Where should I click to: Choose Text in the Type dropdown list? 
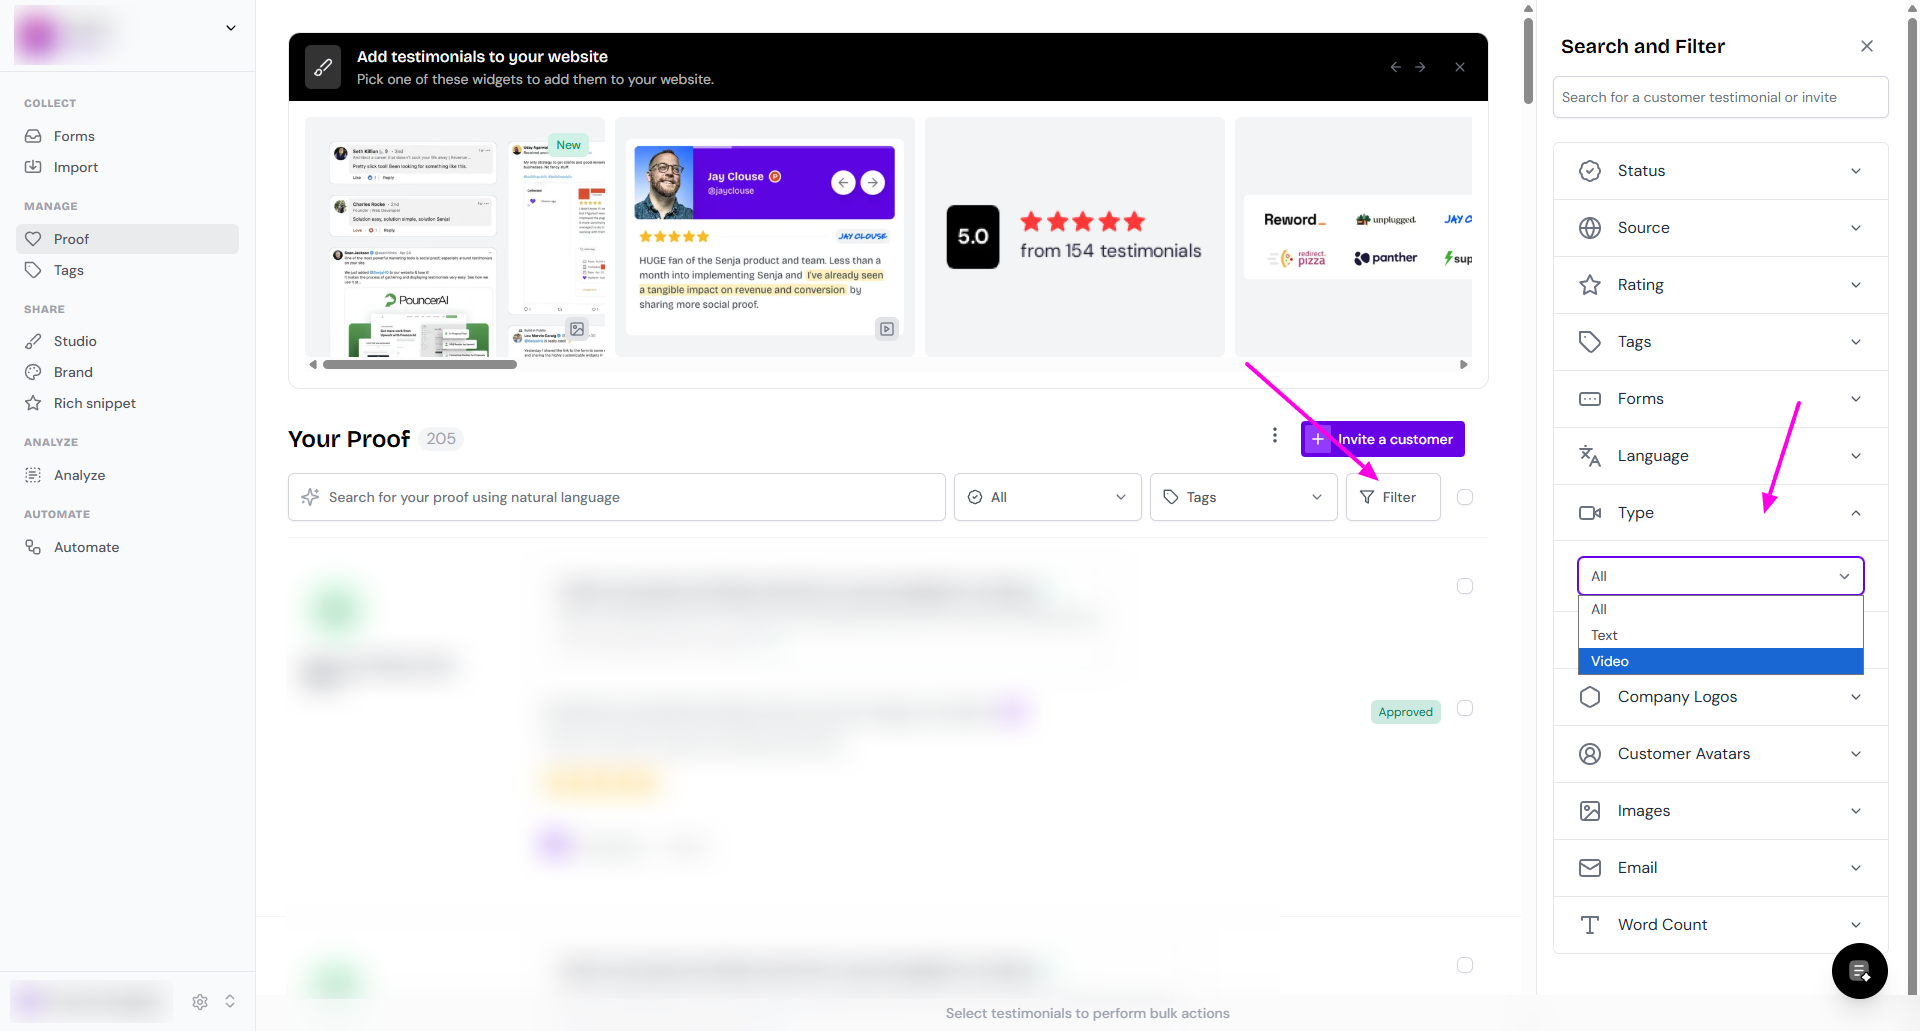(x=1720, y=635)
